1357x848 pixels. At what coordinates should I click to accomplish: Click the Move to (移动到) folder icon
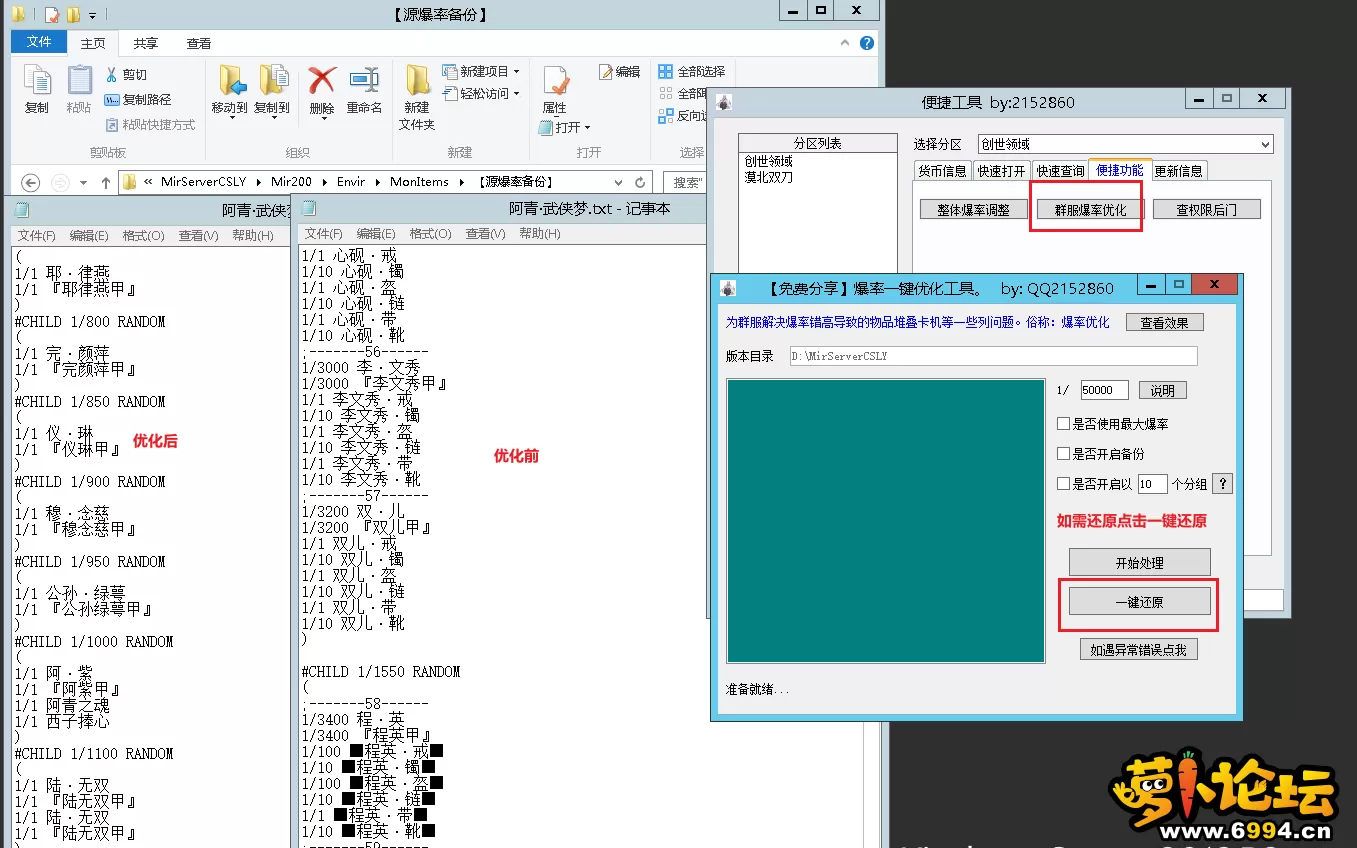point(231,80)
